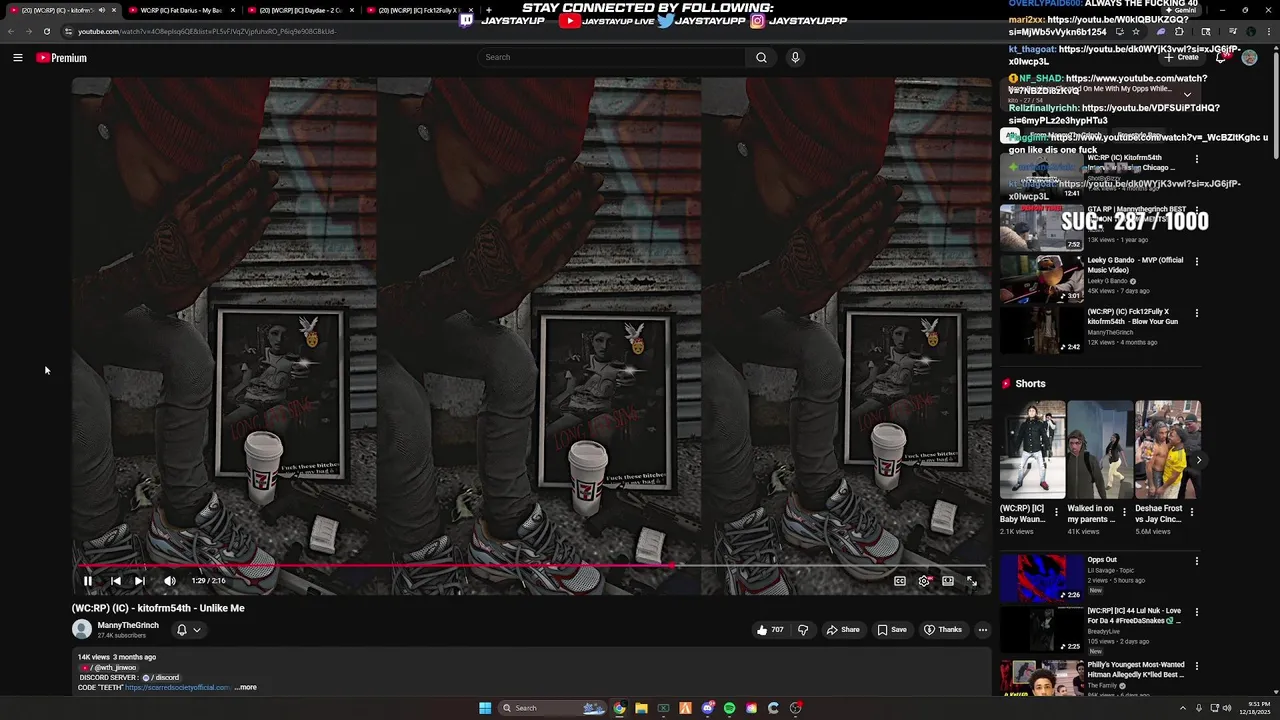Start voice search with microphone icon
Image resolution: width=1280 pixels, height=720 pixels.
(x=795, y=57)
